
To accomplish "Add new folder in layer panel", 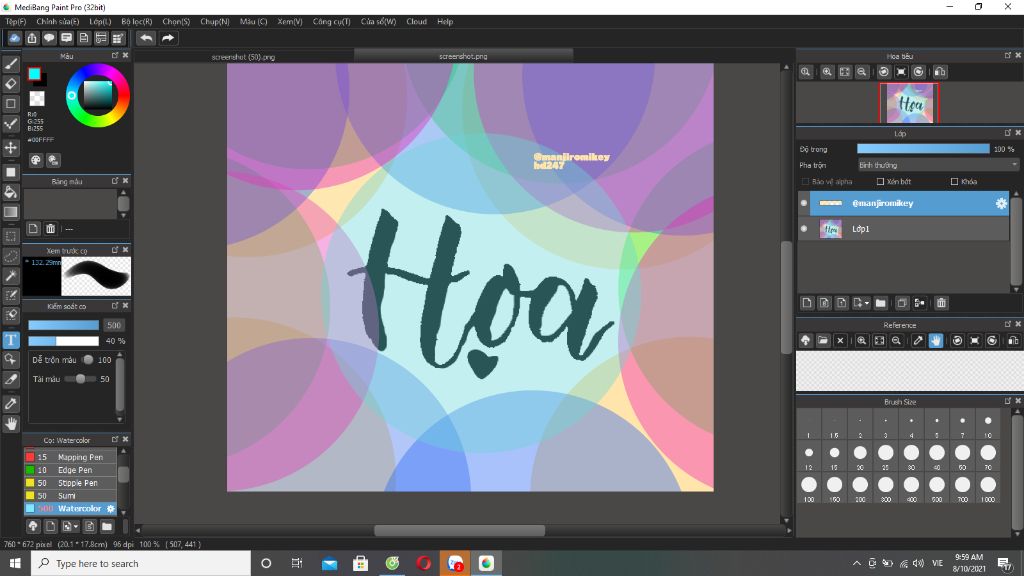I will pos(881,303).
